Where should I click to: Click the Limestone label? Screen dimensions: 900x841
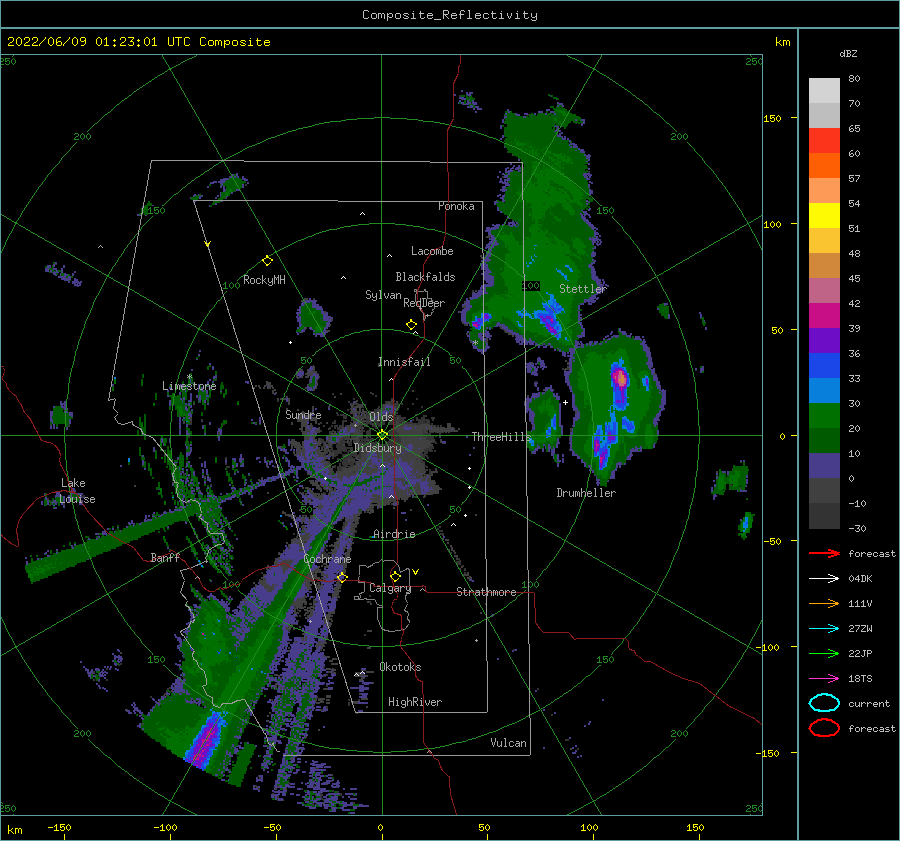(x=189, y=386)
